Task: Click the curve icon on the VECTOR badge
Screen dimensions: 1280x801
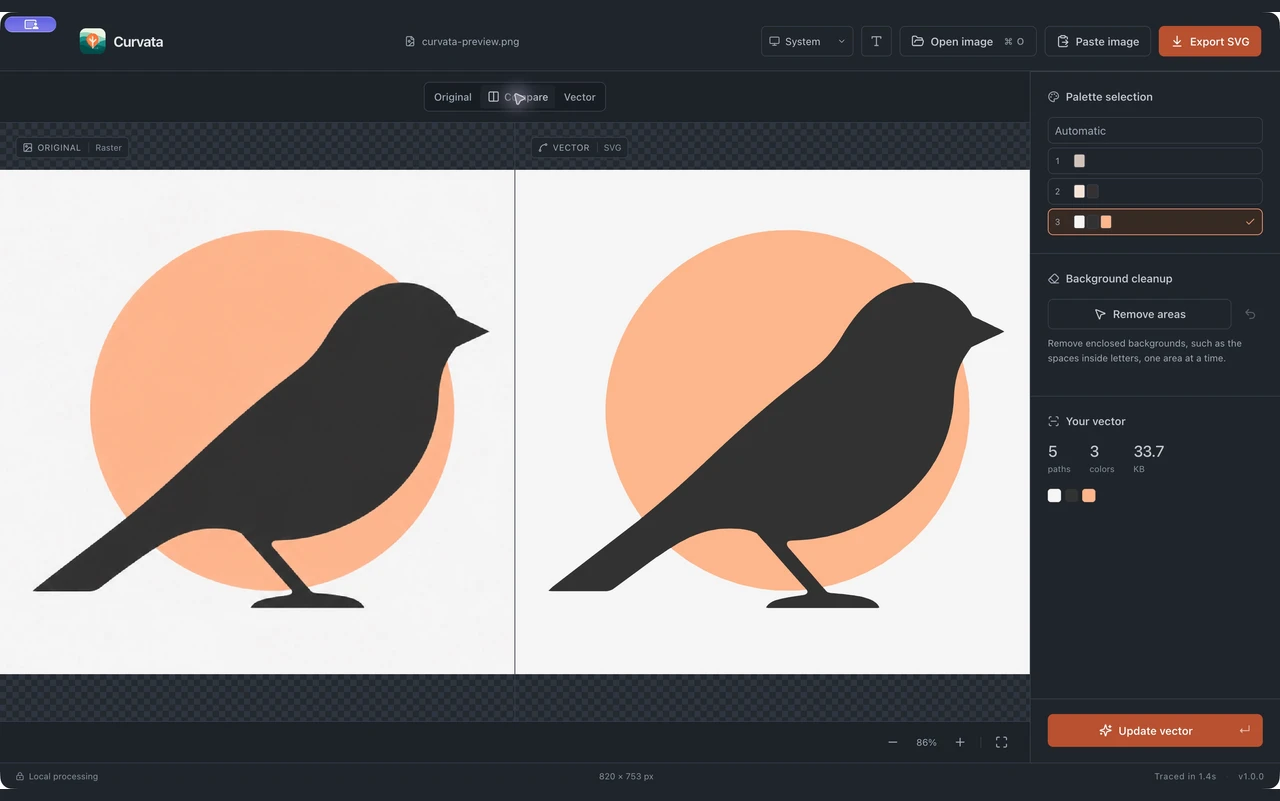Action: coord(543,148)
